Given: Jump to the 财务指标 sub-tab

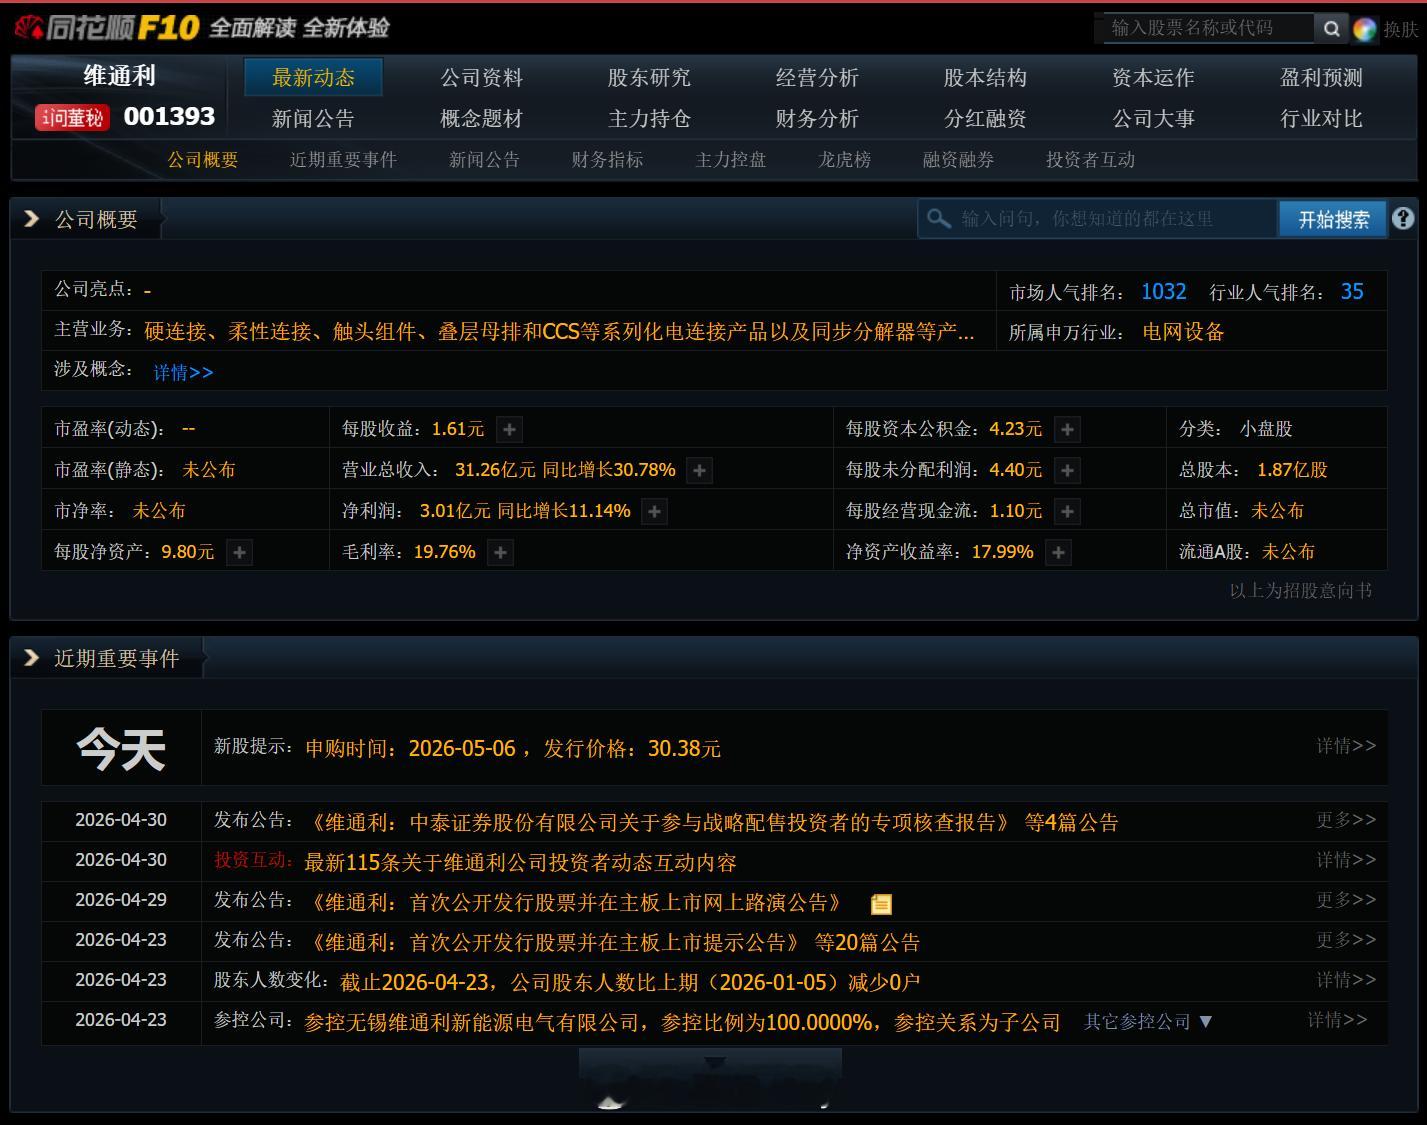Looking at the screenshot, I should coord(607,160).
